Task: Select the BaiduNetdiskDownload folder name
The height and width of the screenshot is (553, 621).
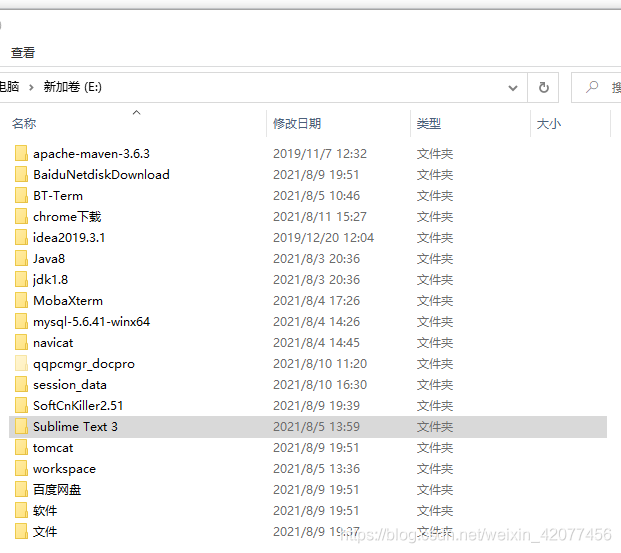Action: click(x=101, y=174)
